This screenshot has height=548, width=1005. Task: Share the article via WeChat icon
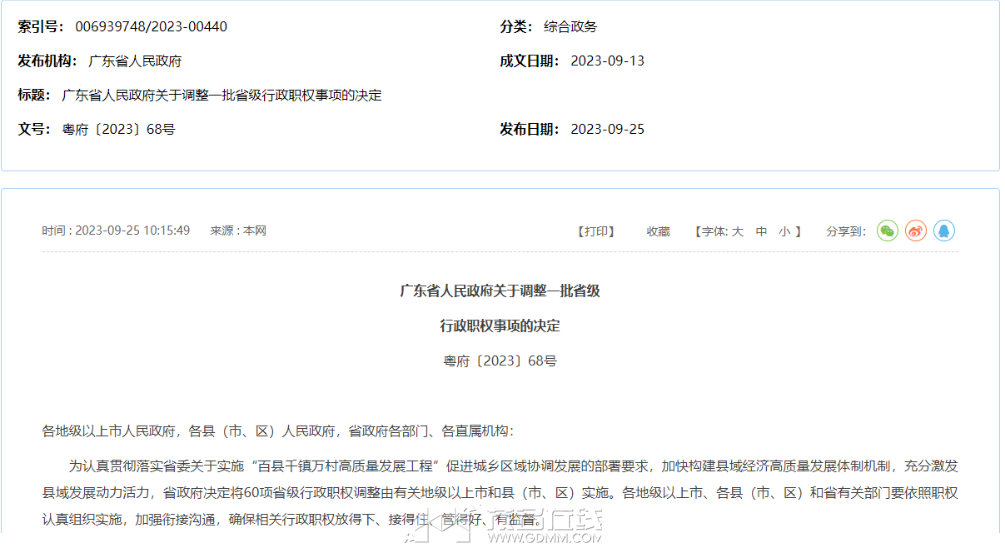click(887, 231)
